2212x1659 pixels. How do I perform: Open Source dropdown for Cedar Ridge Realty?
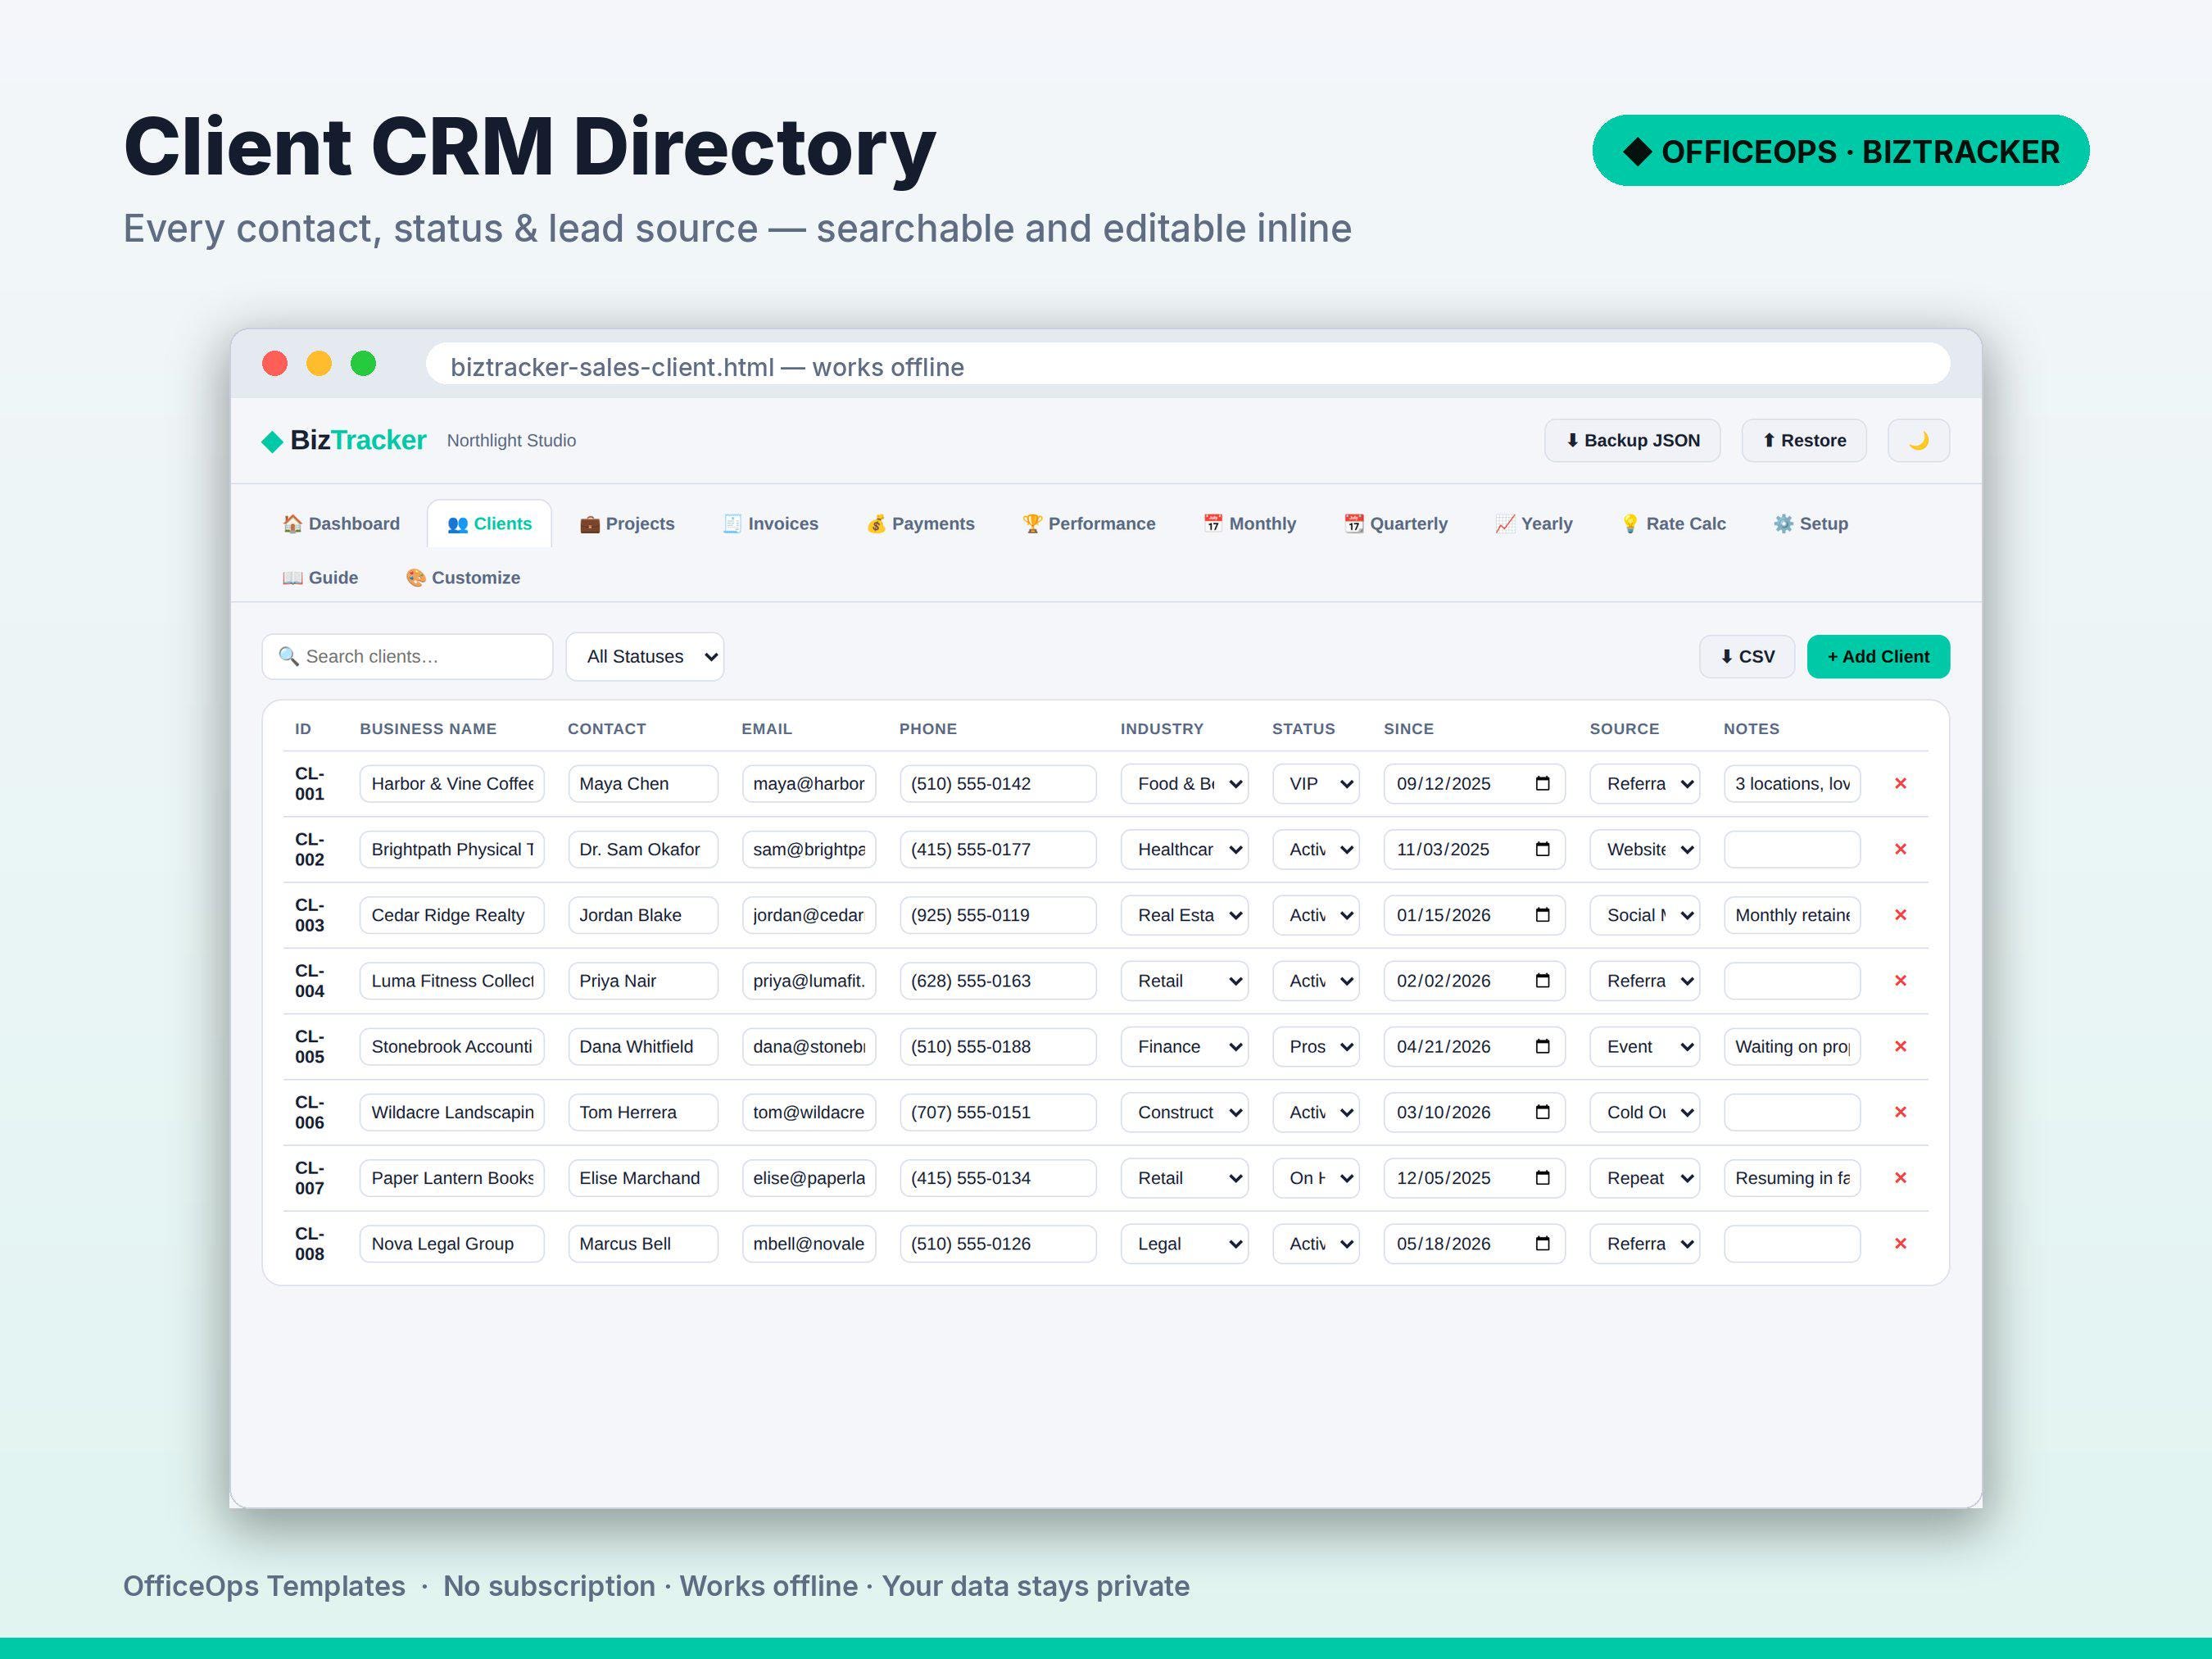(1644, 915)
